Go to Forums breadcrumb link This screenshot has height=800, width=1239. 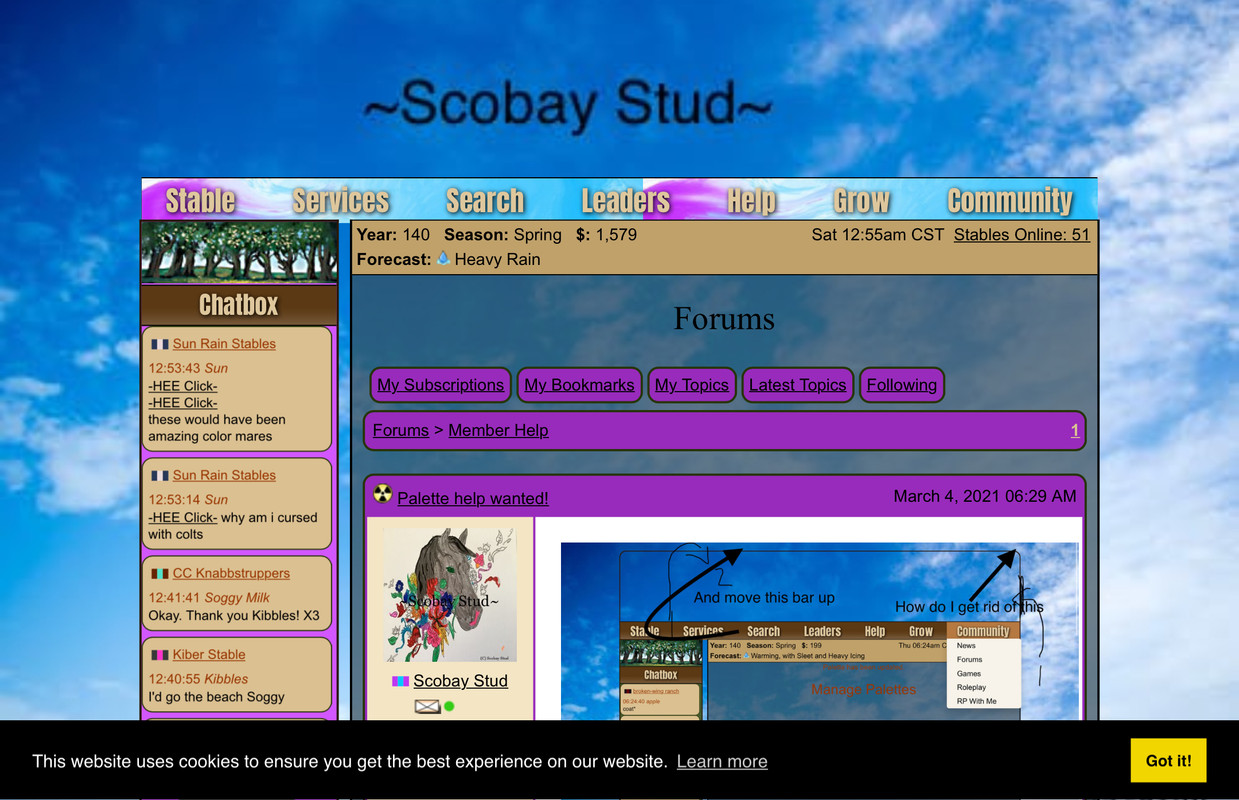401,431
